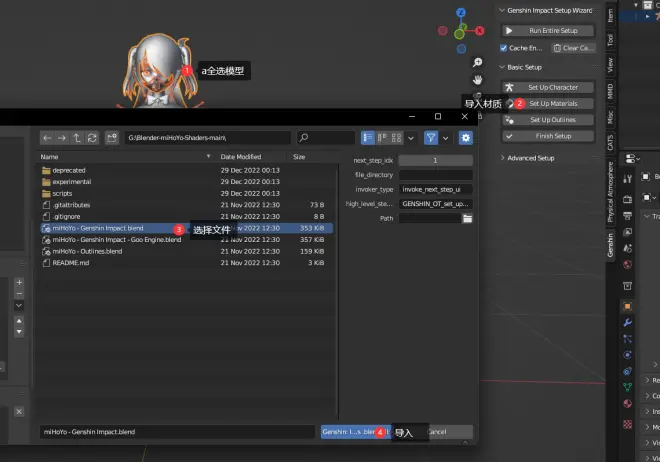Open the scripts folder
Image resolution: width=660 pixels, height=462 pixels.
tap(186, 194)
